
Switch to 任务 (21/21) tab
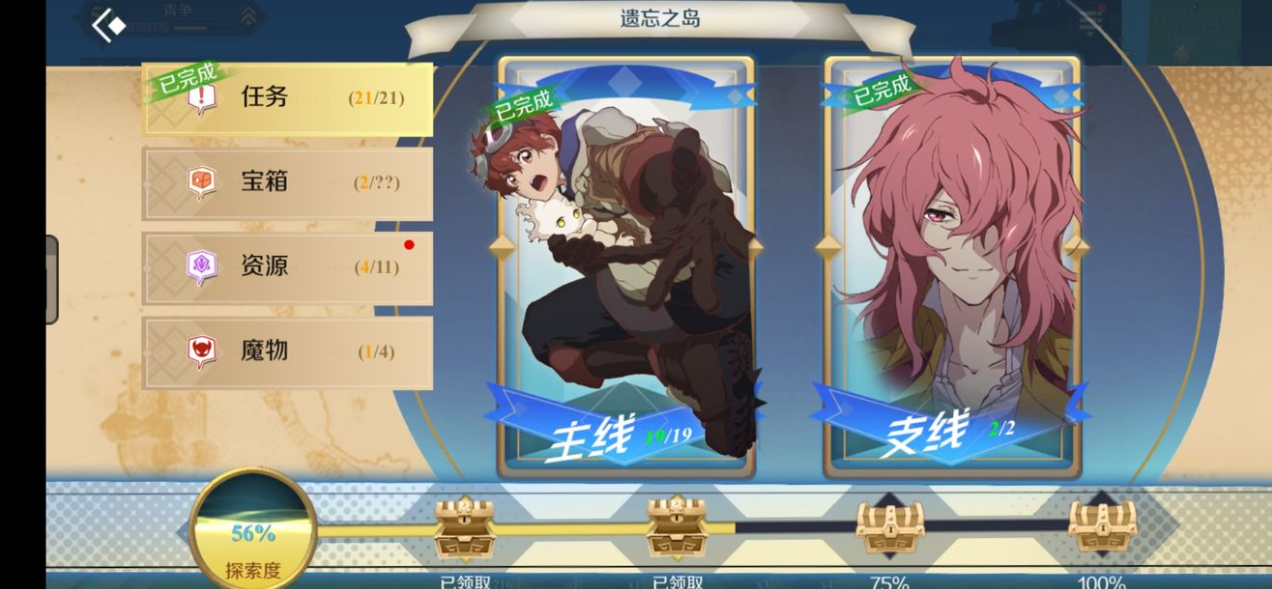click(288, 99)
